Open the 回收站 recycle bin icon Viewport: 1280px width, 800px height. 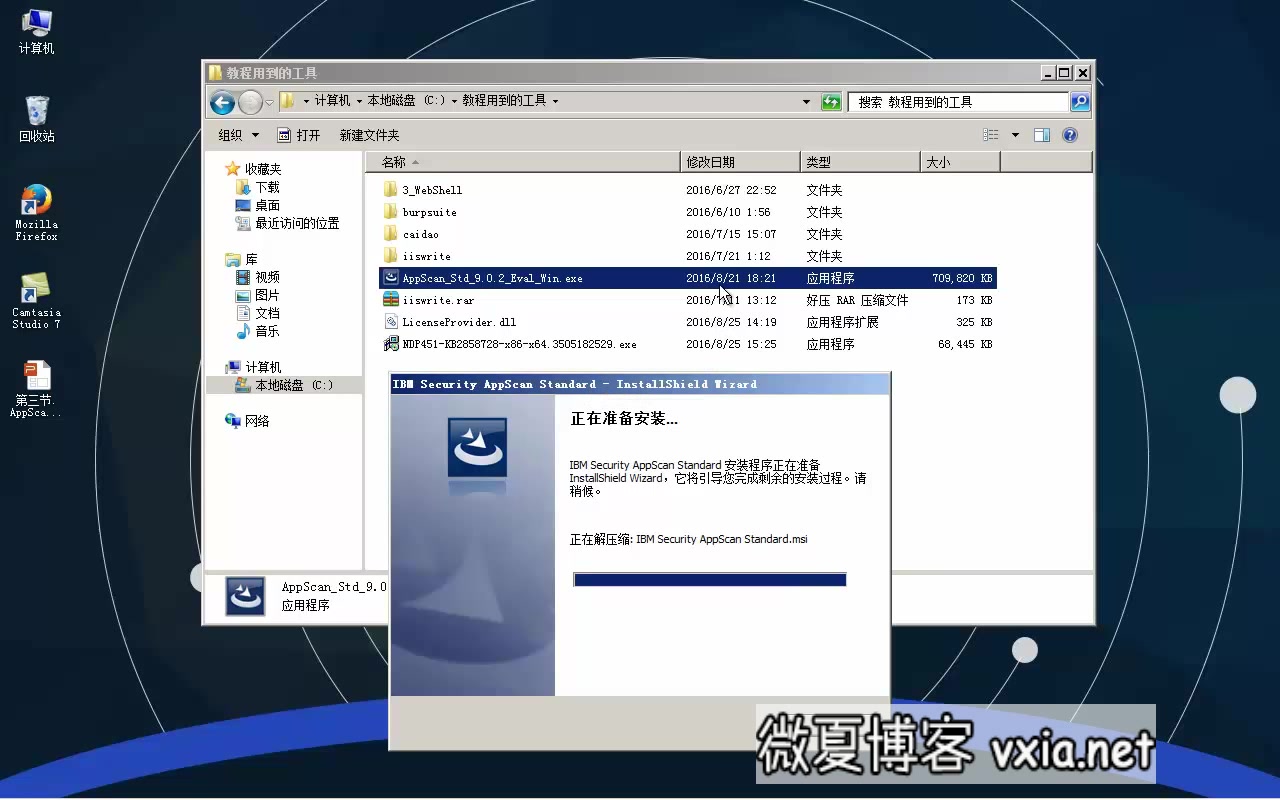pyautogui.click(x=37, y=119)
